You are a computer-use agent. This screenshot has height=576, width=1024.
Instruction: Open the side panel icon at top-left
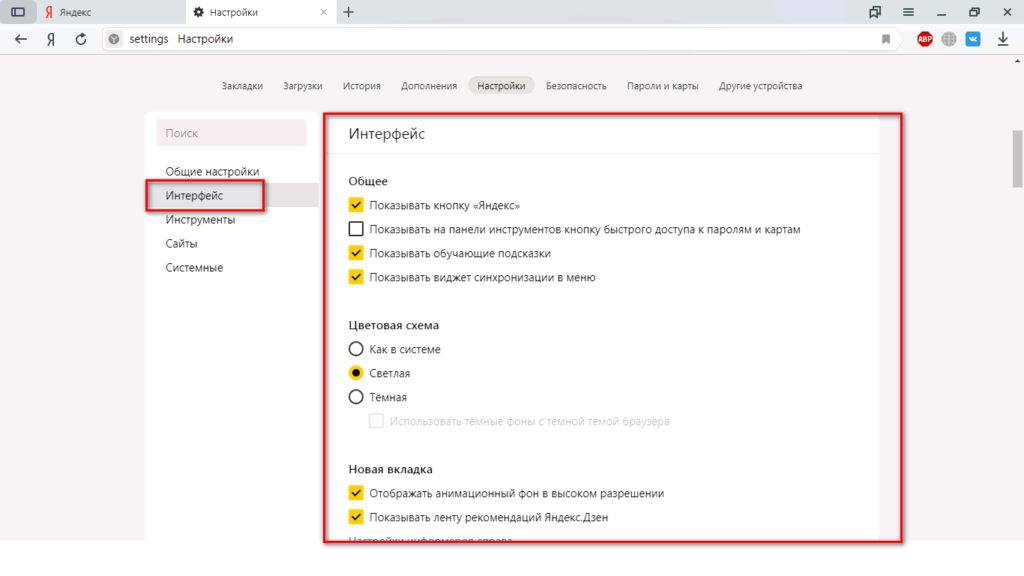(18, 12)
